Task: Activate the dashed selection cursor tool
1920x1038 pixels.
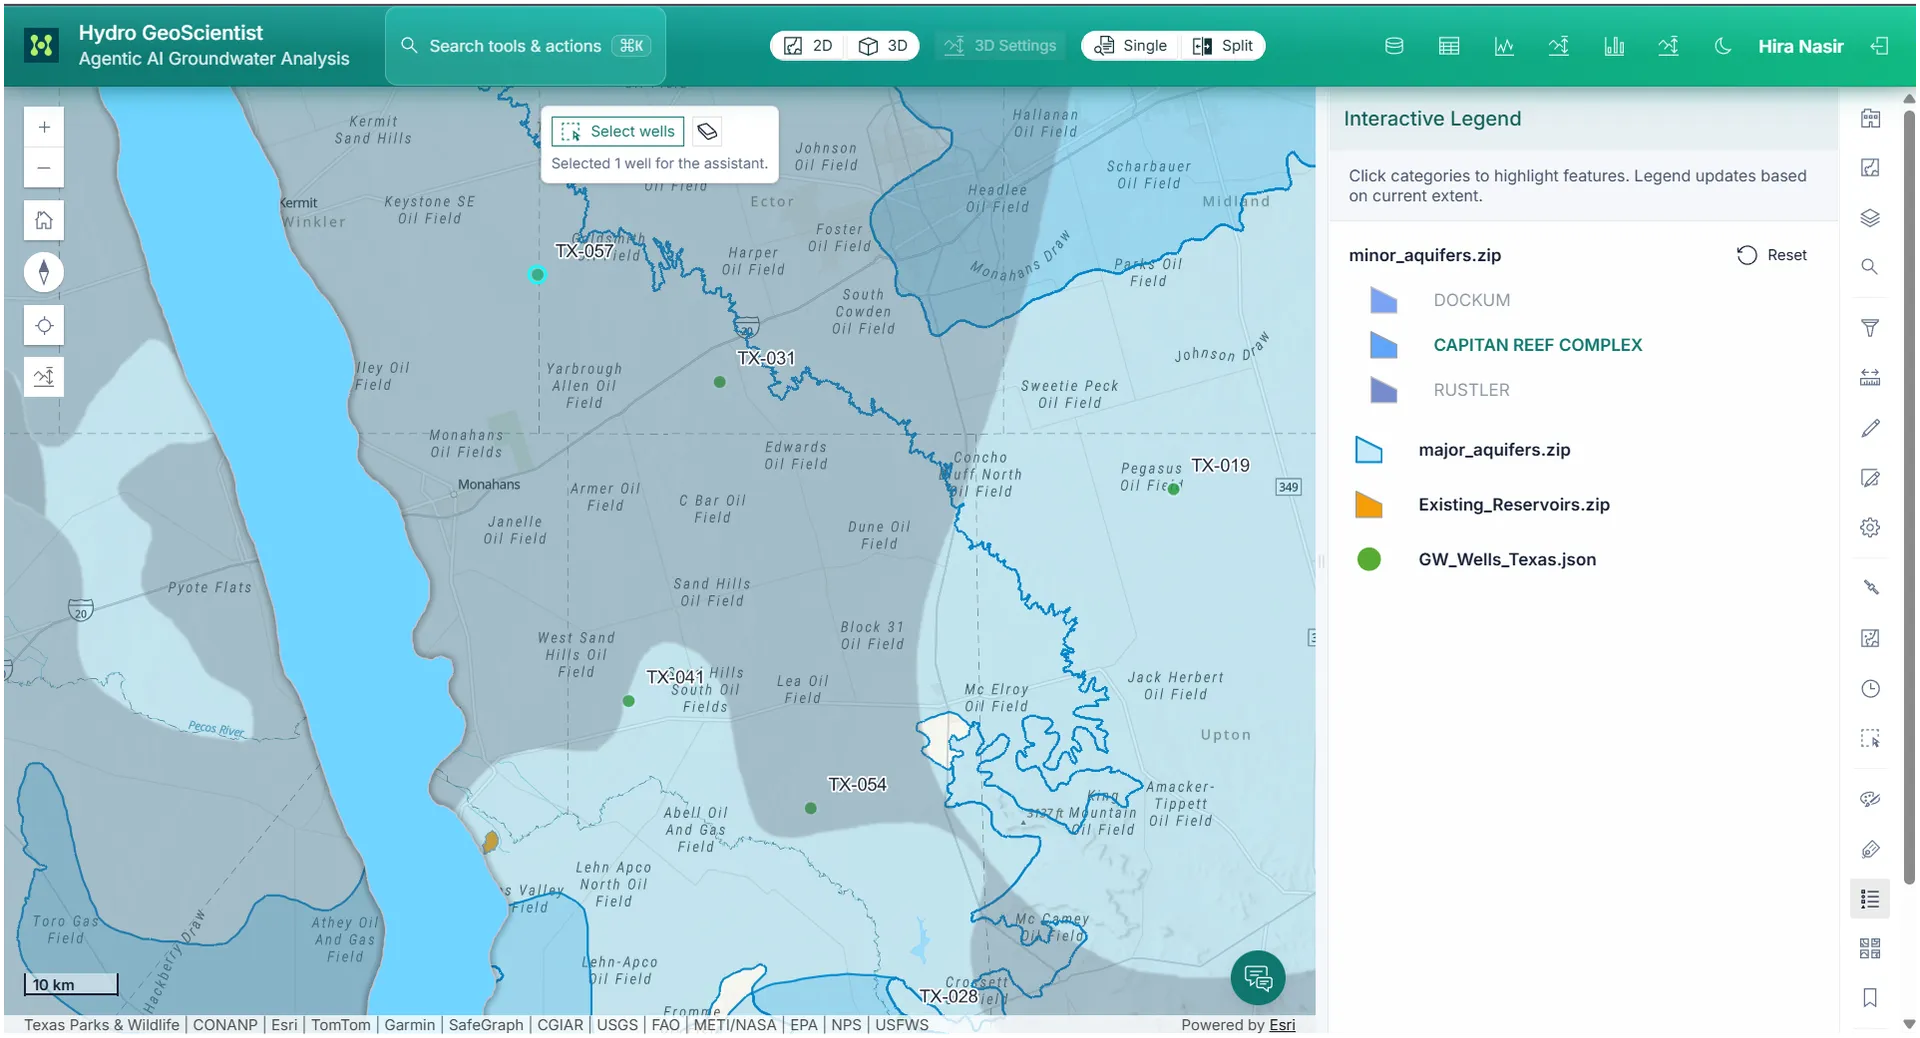Action: point(1870,739)
